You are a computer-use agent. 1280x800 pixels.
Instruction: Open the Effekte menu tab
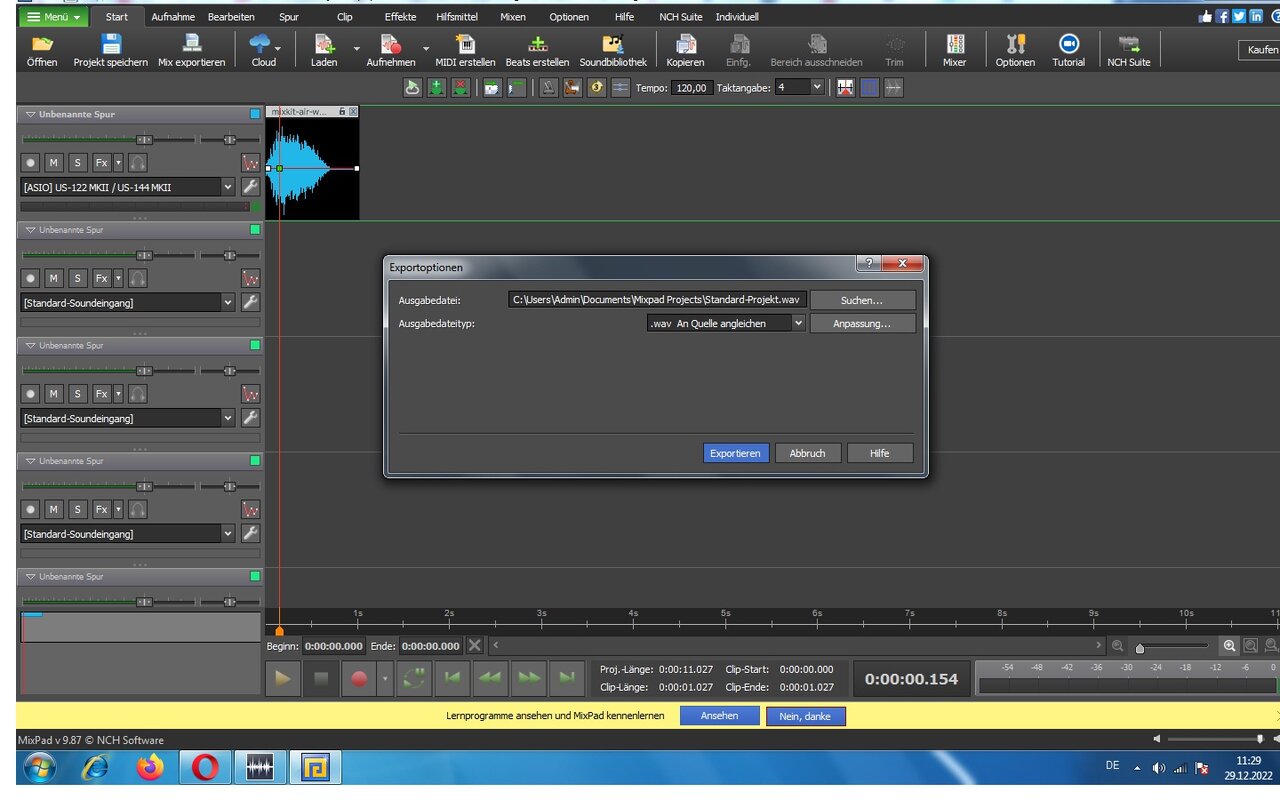(x=400, y=17)
